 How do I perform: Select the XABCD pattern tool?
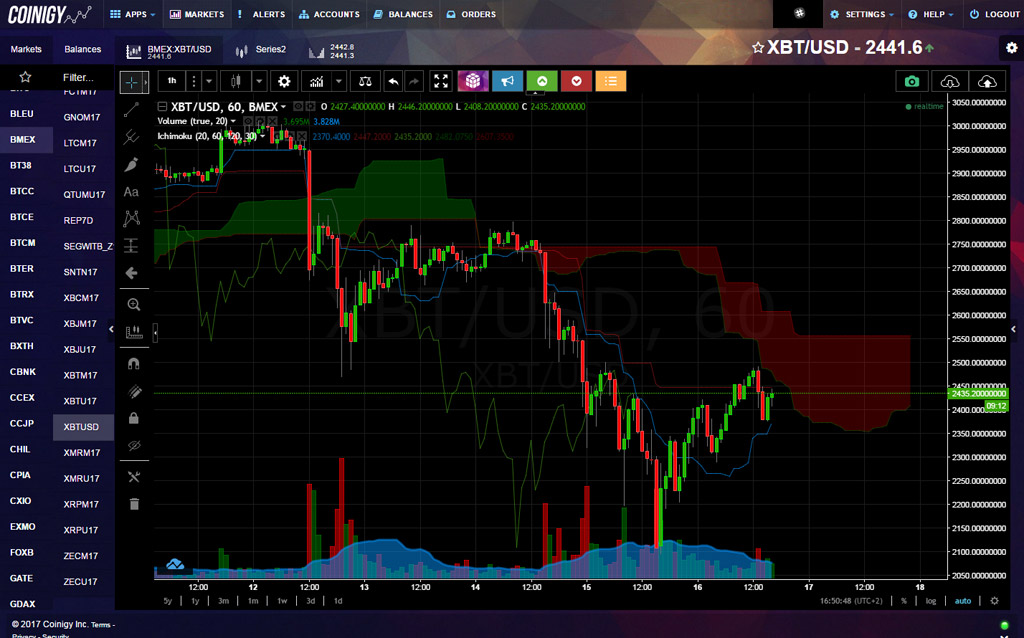[131, 219]
